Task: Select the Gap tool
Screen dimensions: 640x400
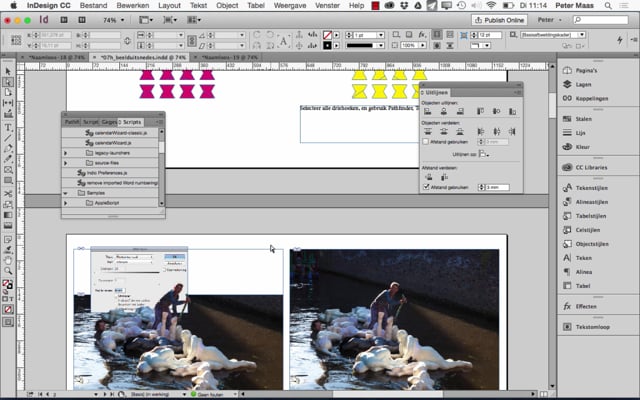Action: (8, 103)
